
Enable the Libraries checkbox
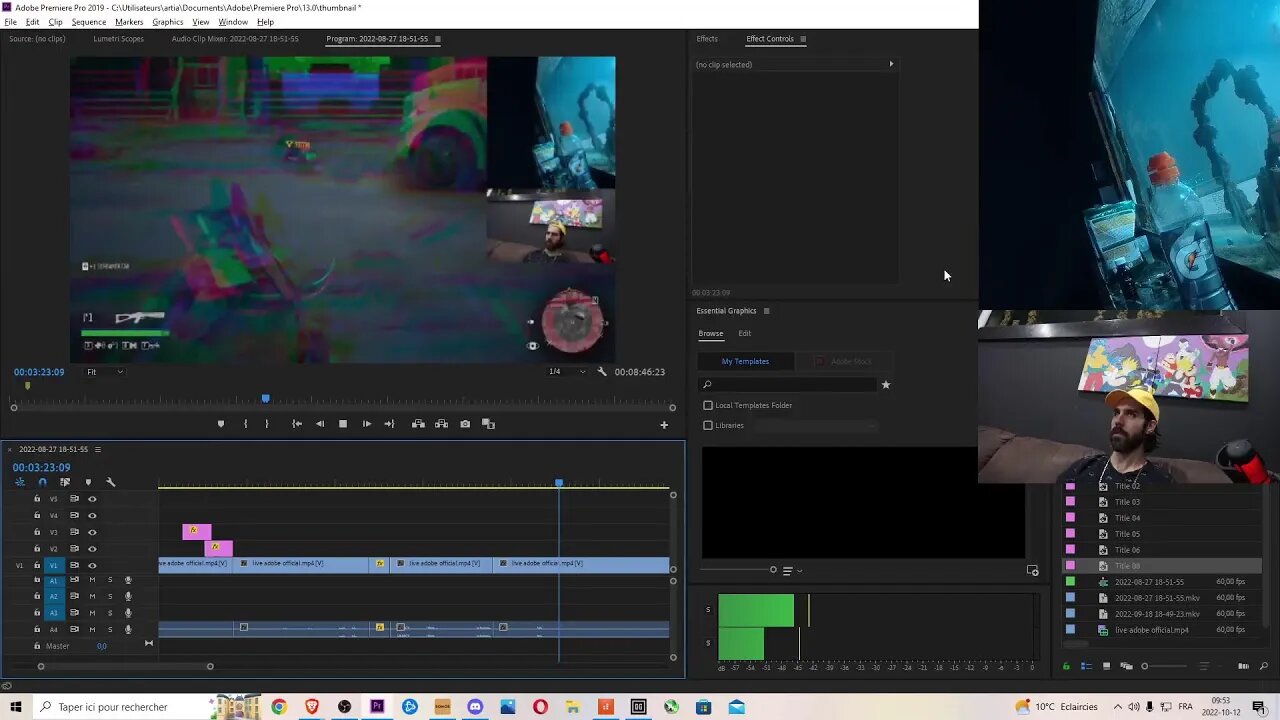pos(708,425)
